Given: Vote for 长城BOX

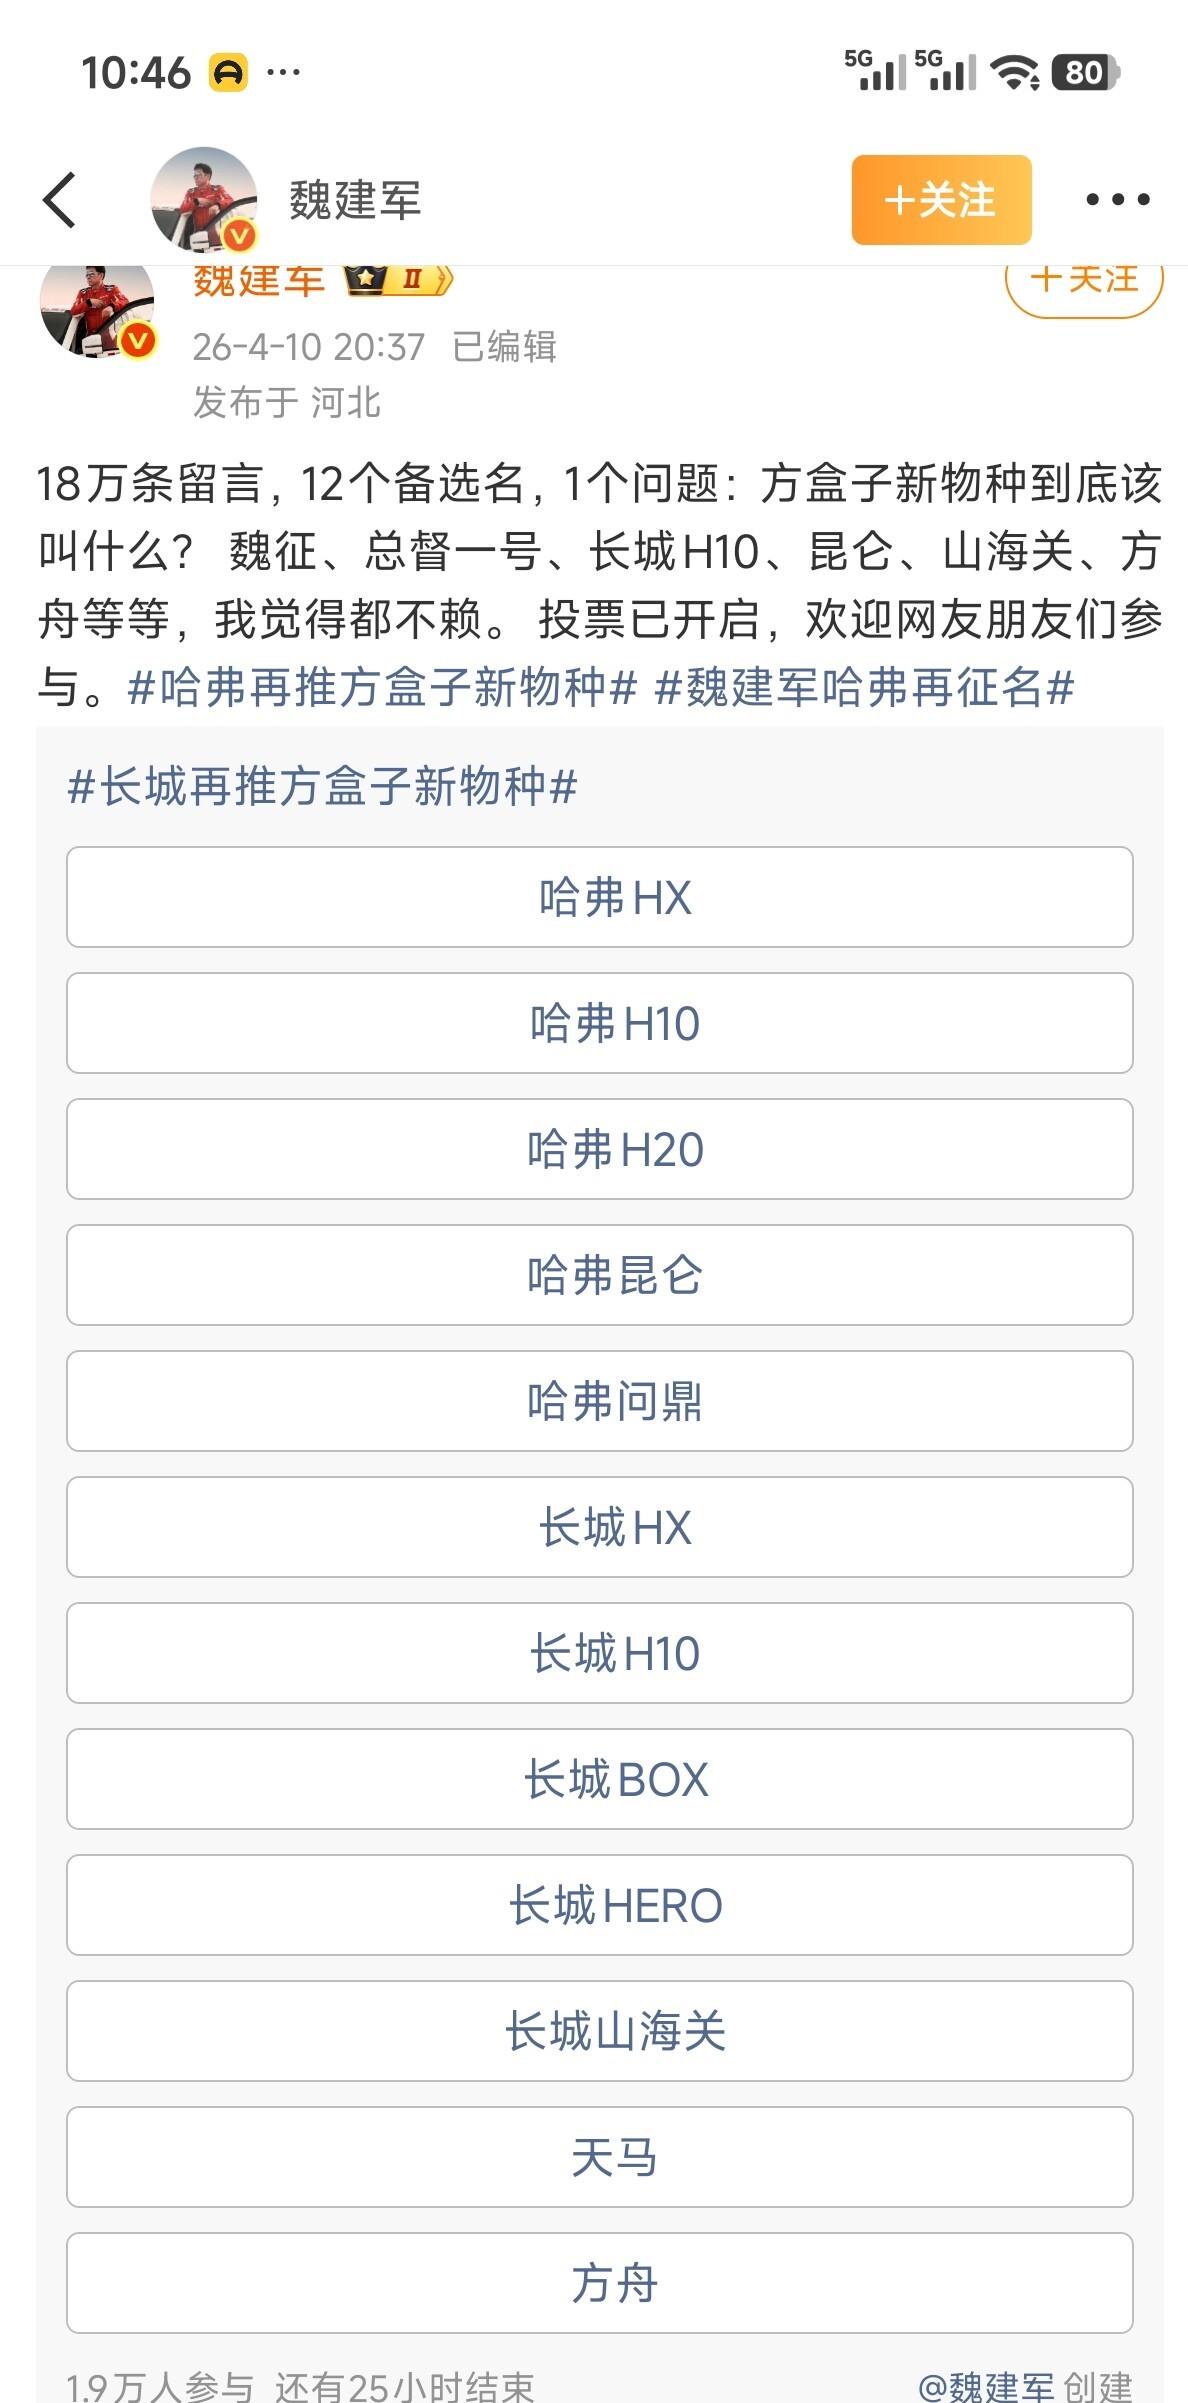Looking at the screenshot, I should coord(599,1779).
